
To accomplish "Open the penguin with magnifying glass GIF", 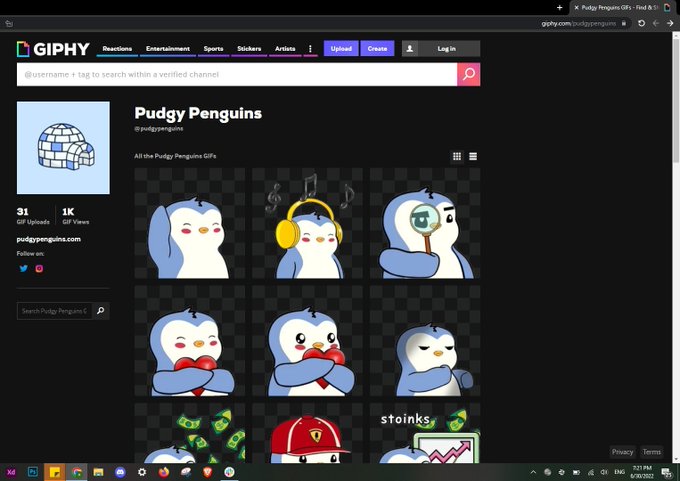I will click(425, 223).
